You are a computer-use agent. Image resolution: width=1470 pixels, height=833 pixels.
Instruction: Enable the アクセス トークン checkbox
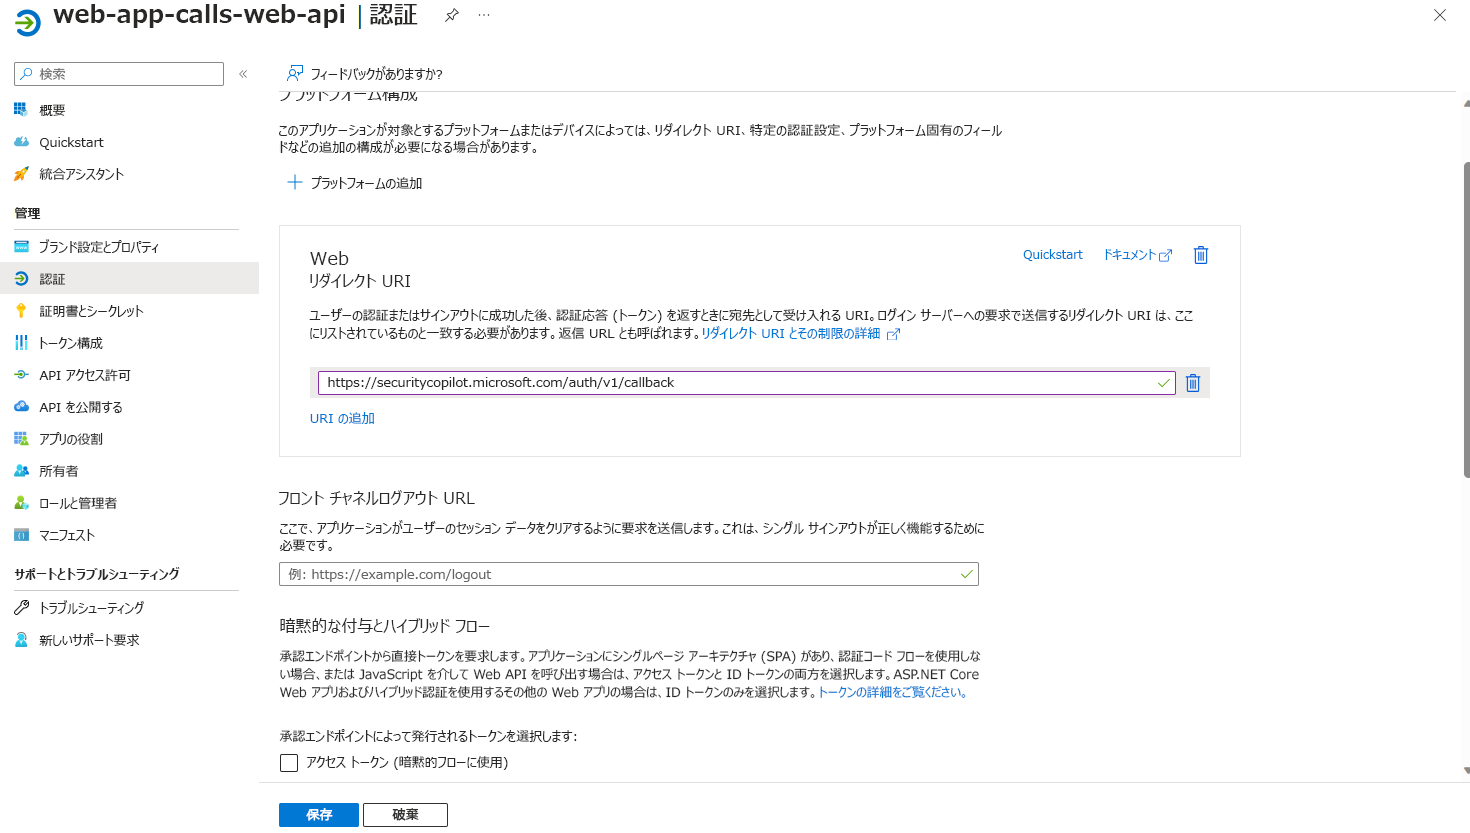(289, 762)
